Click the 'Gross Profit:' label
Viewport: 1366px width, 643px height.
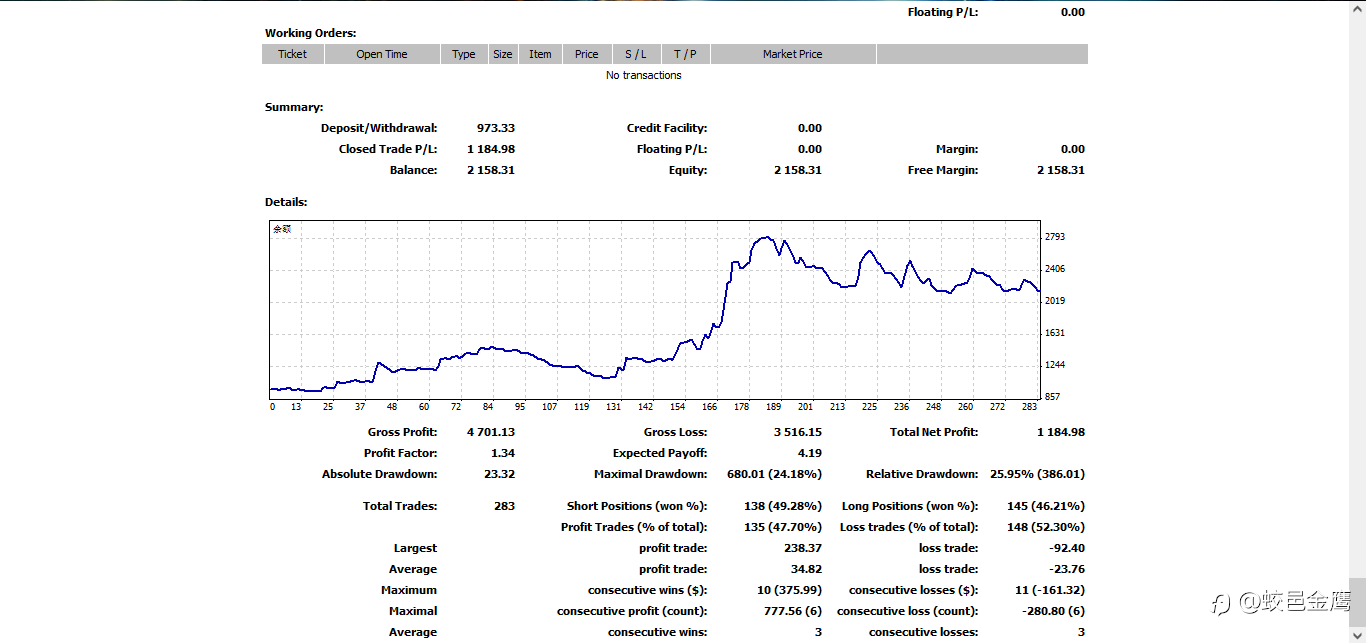[403, 432]
